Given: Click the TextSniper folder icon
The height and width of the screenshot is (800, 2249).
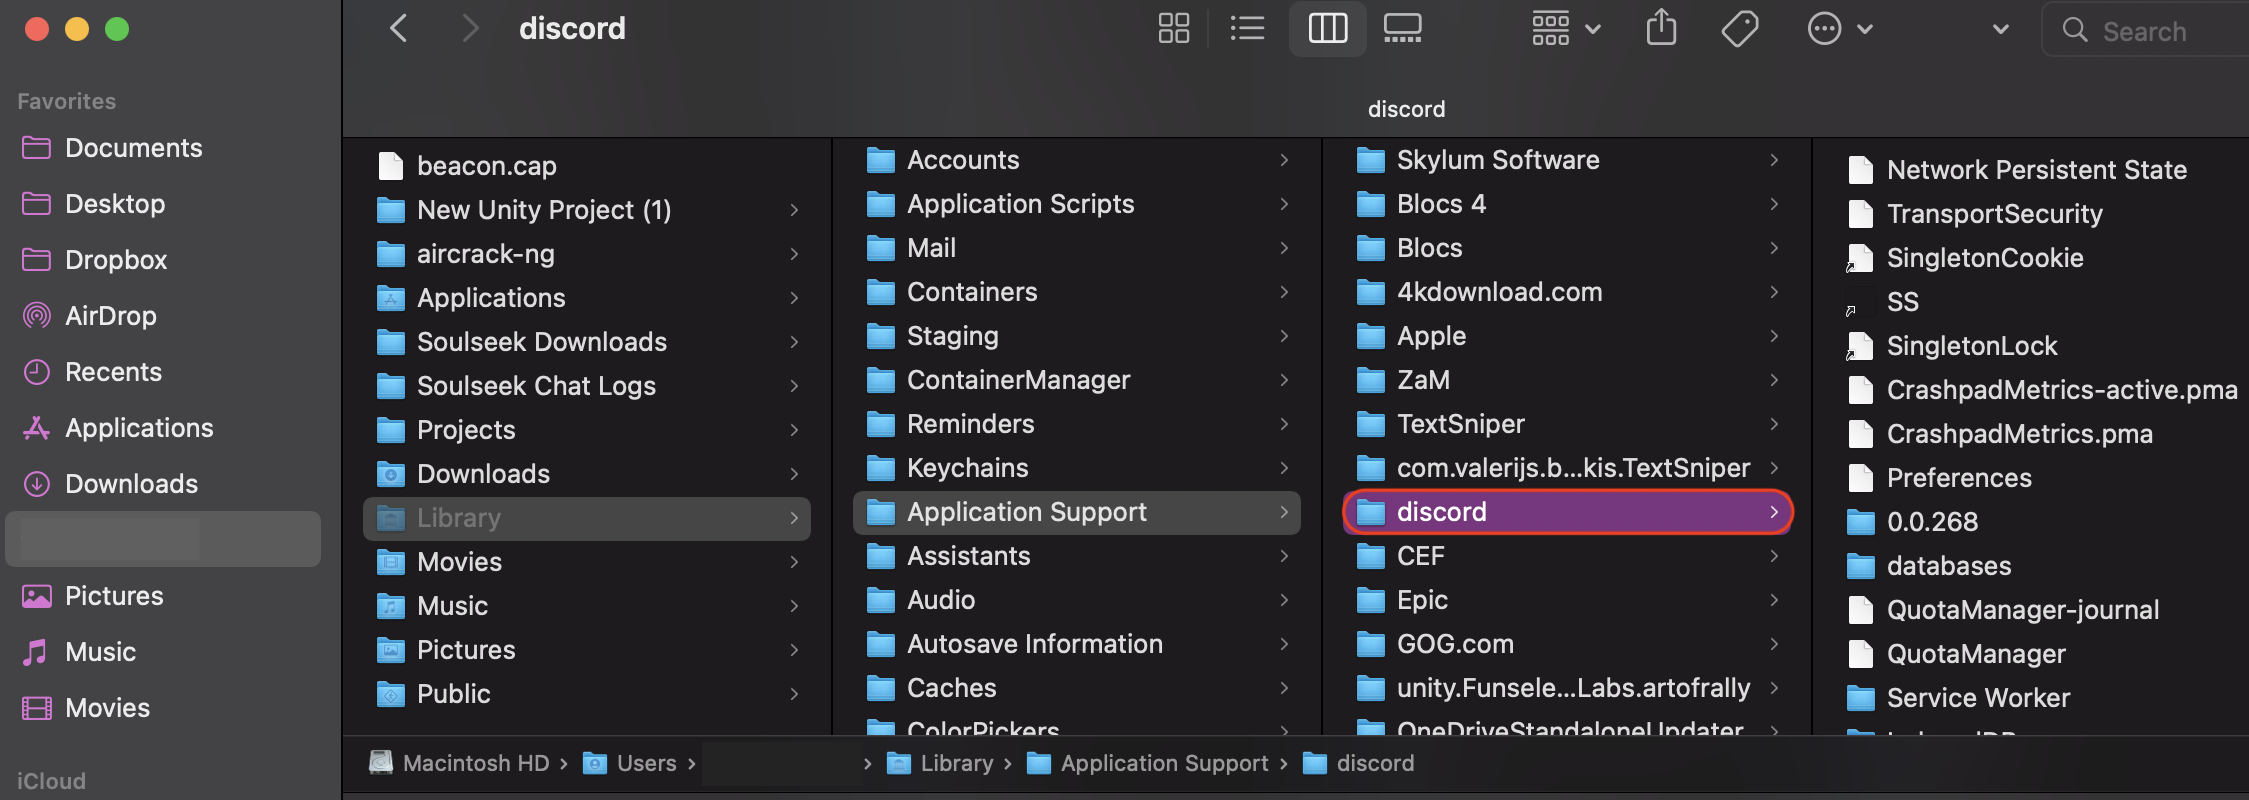Looking at the screenshot, I should click(1370, 424).
